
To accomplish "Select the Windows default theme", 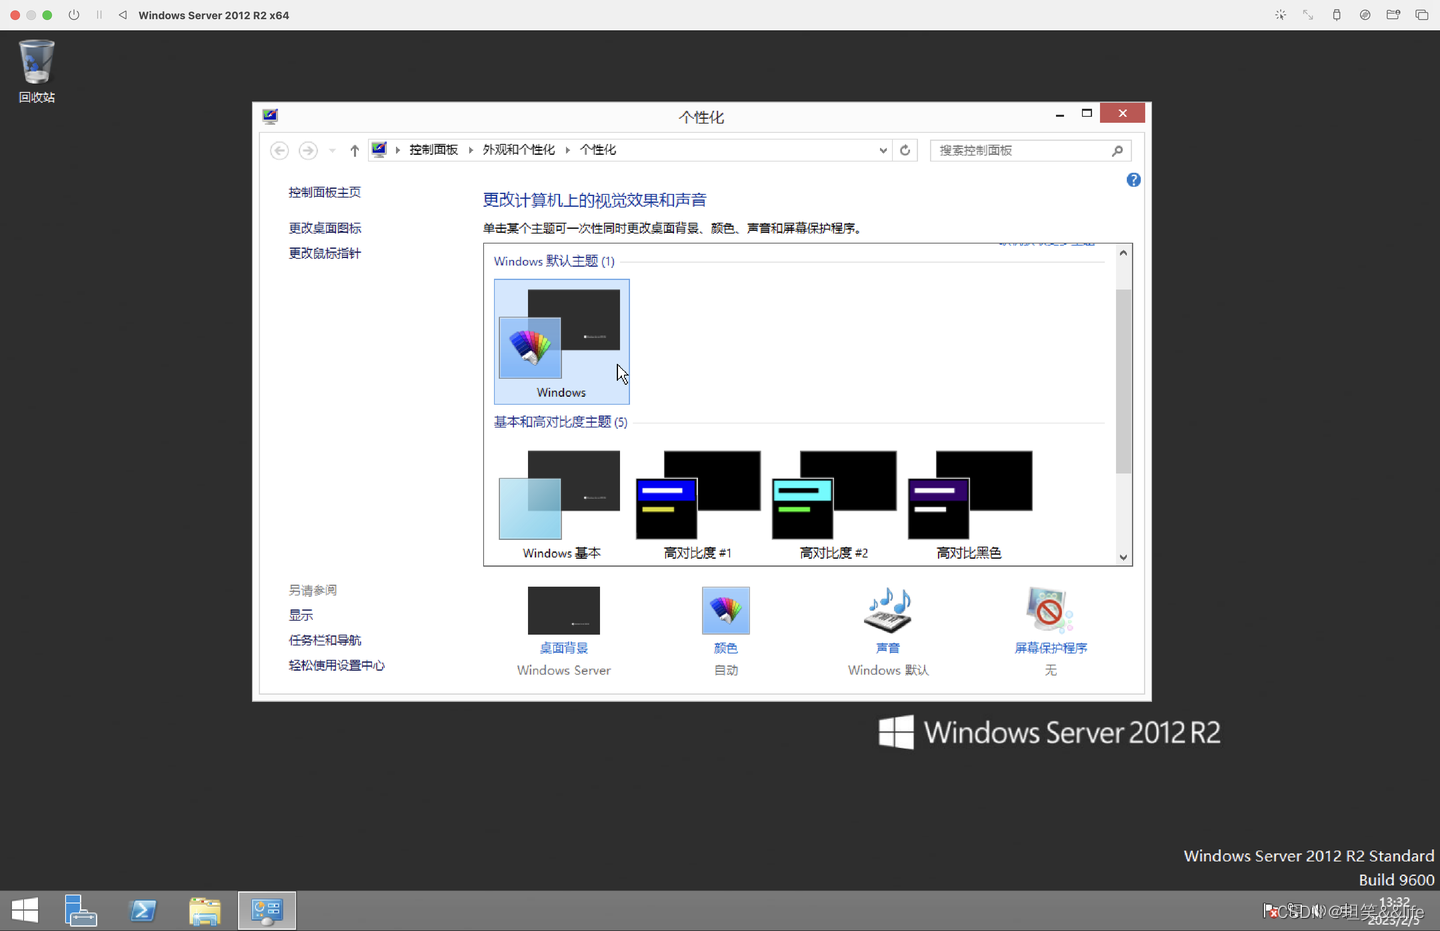I will 561,342.
